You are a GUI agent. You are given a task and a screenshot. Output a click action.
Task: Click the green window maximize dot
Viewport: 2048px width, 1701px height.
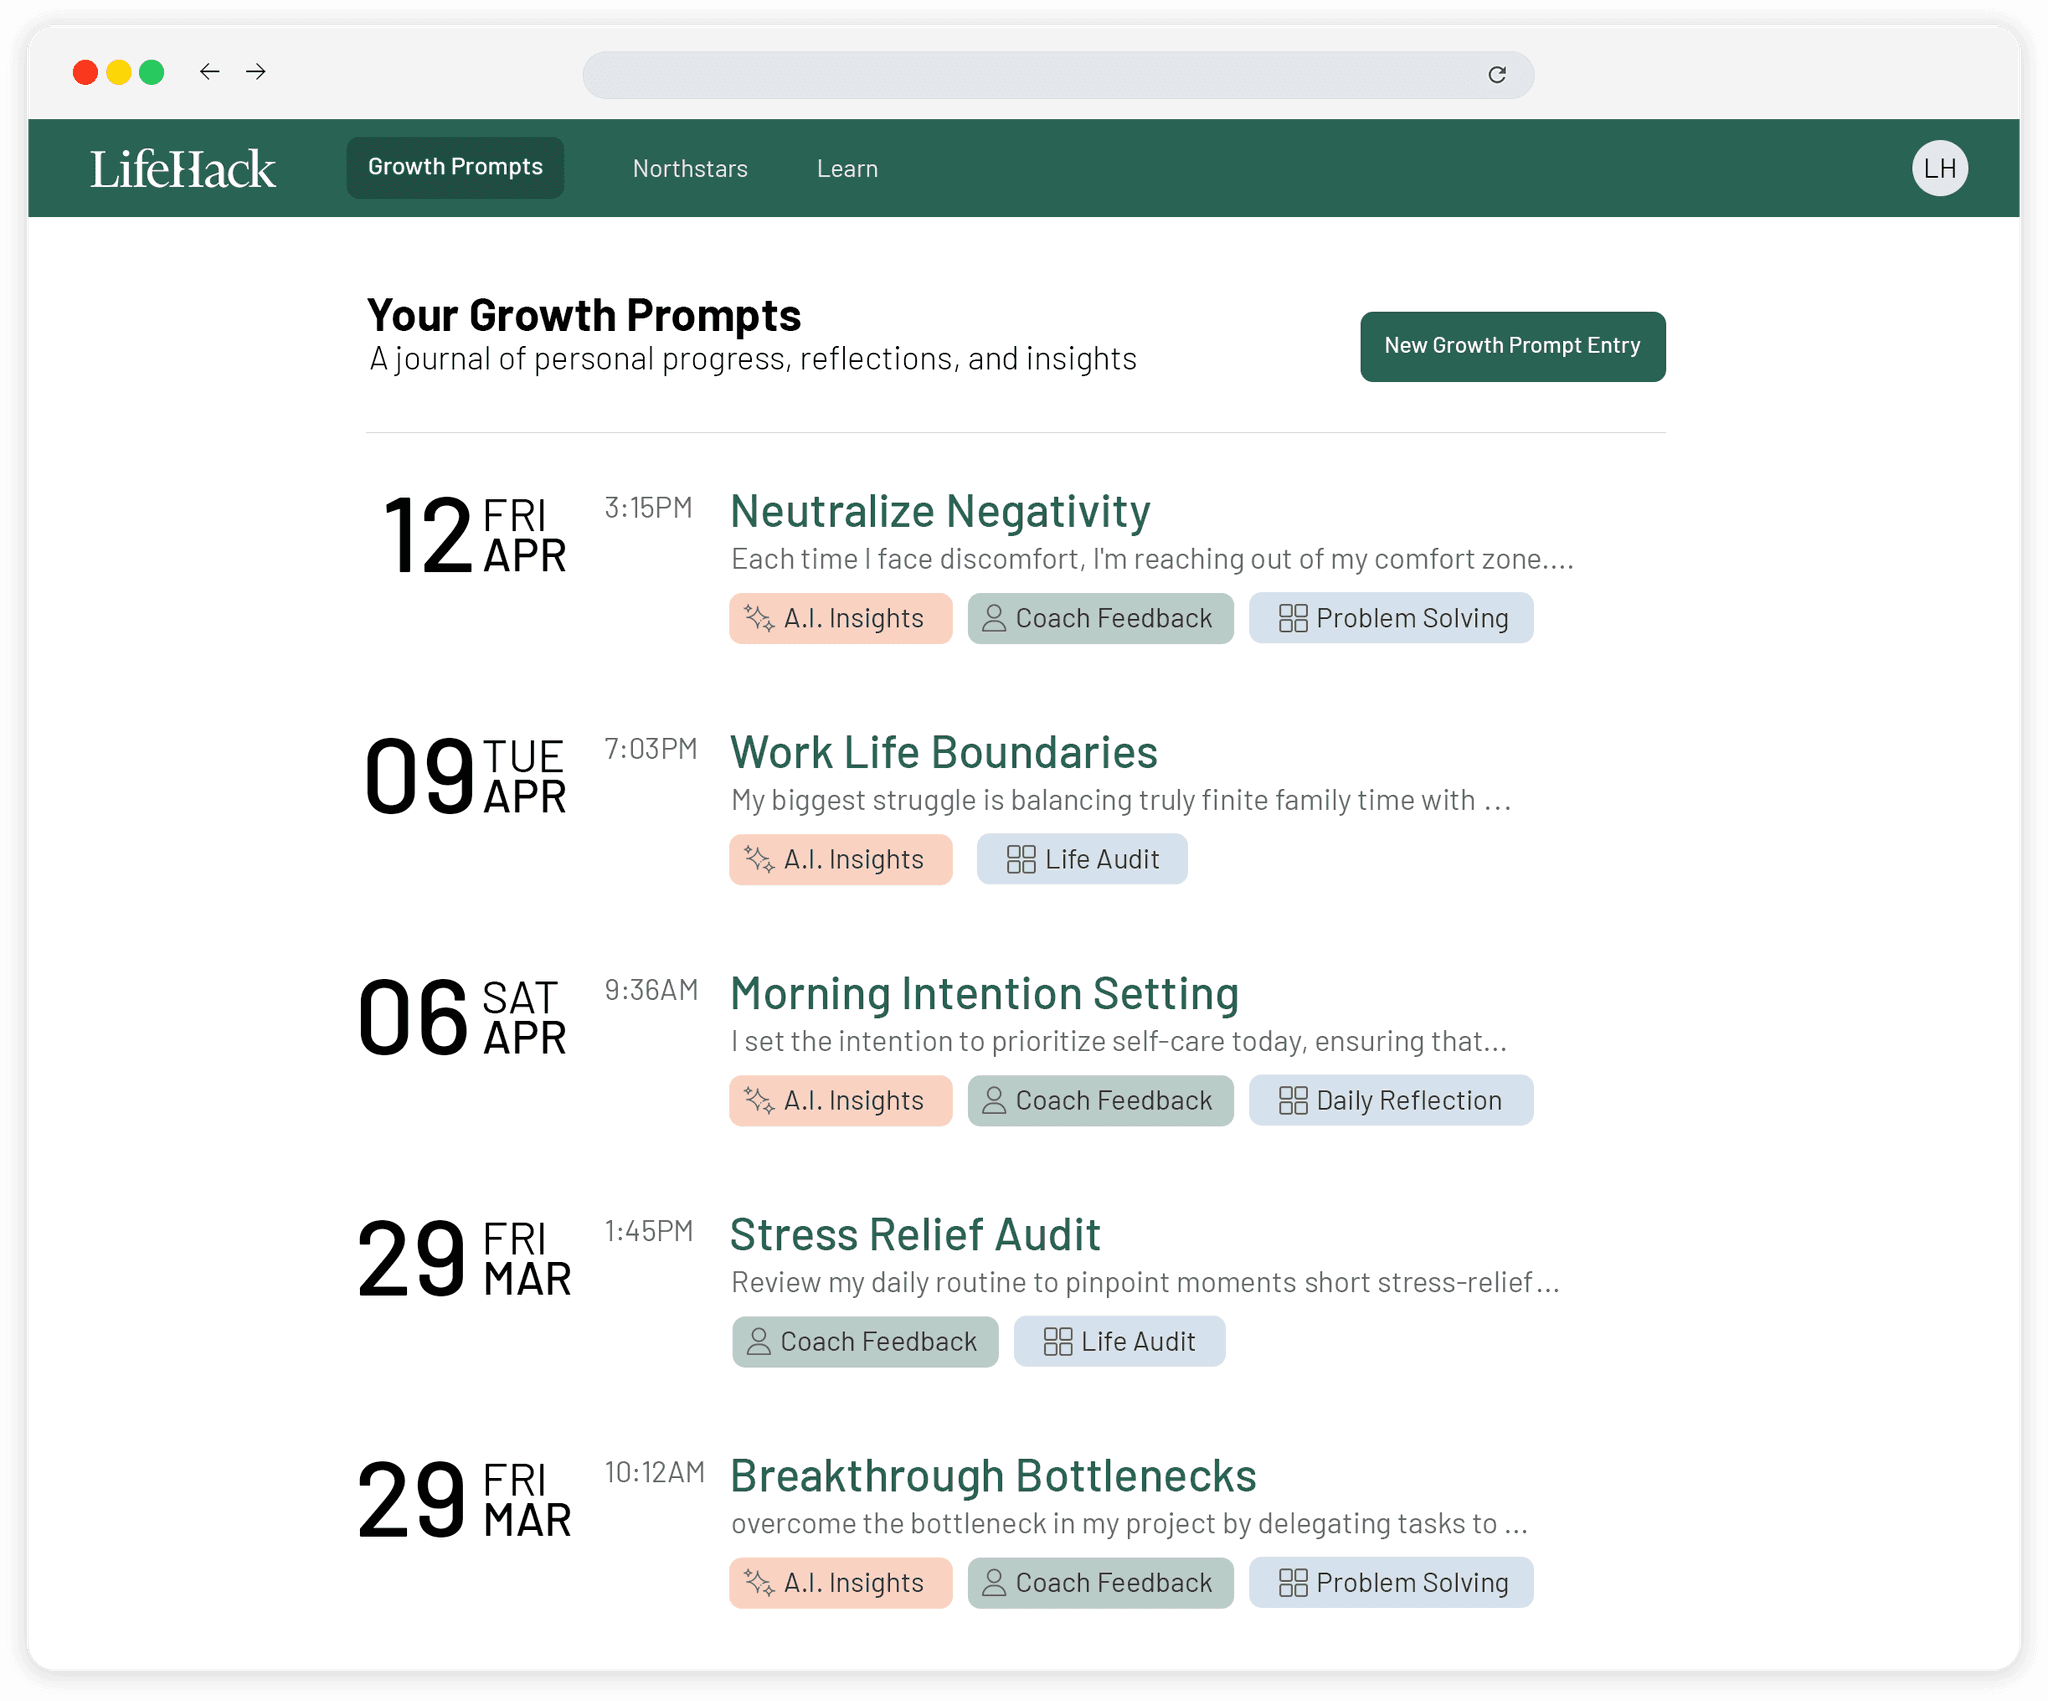[x=152, y=73]
